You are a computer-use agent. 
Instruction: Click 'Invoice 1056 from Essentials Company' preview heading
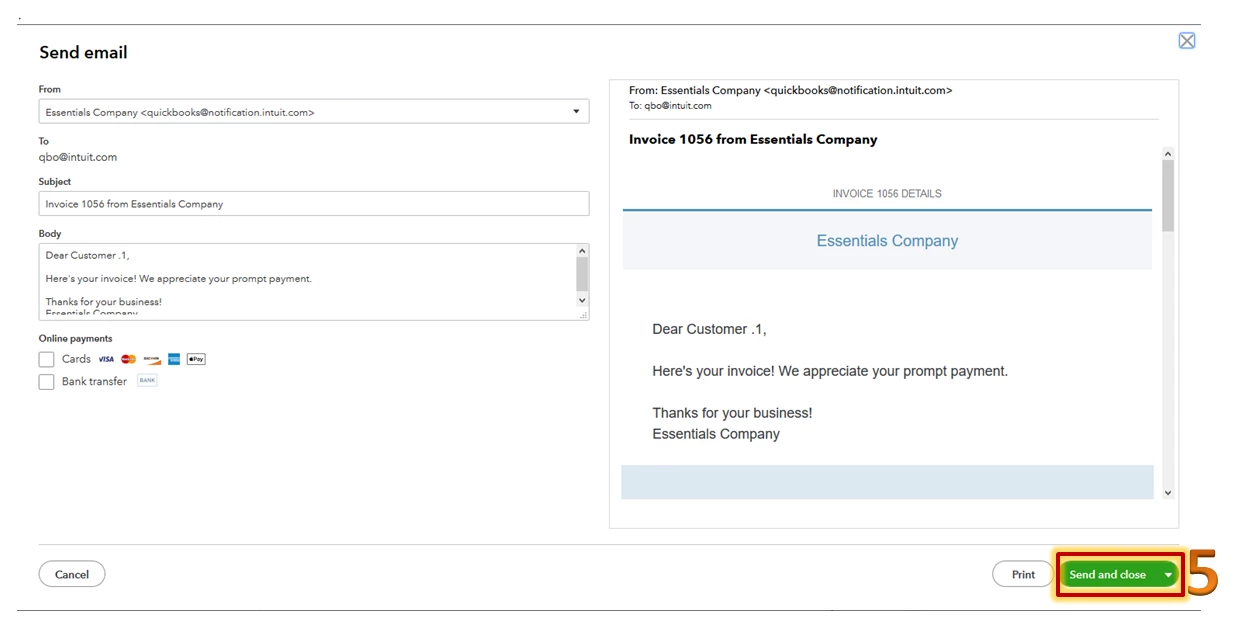pos(753,140)
